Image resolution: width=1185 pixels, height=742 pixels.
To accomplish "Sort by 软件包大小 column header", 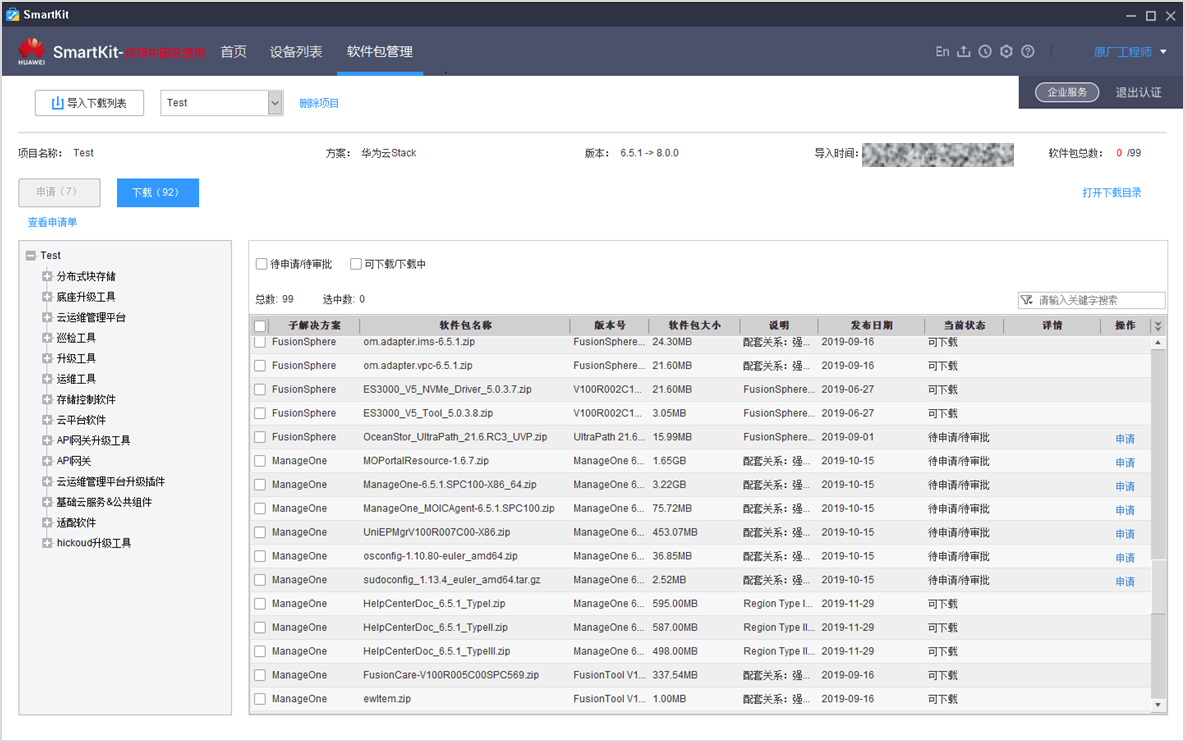I will click(694, 326).
